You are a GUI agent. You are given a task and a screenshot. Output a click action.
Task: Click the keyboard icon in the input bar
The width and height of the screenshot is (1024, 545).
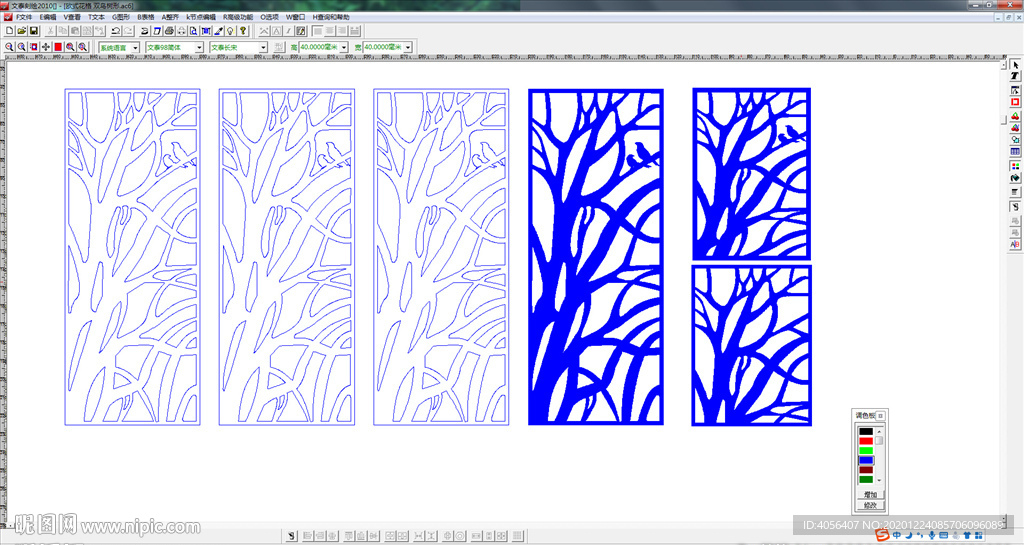pyautogui.click(x=944, y=535)
